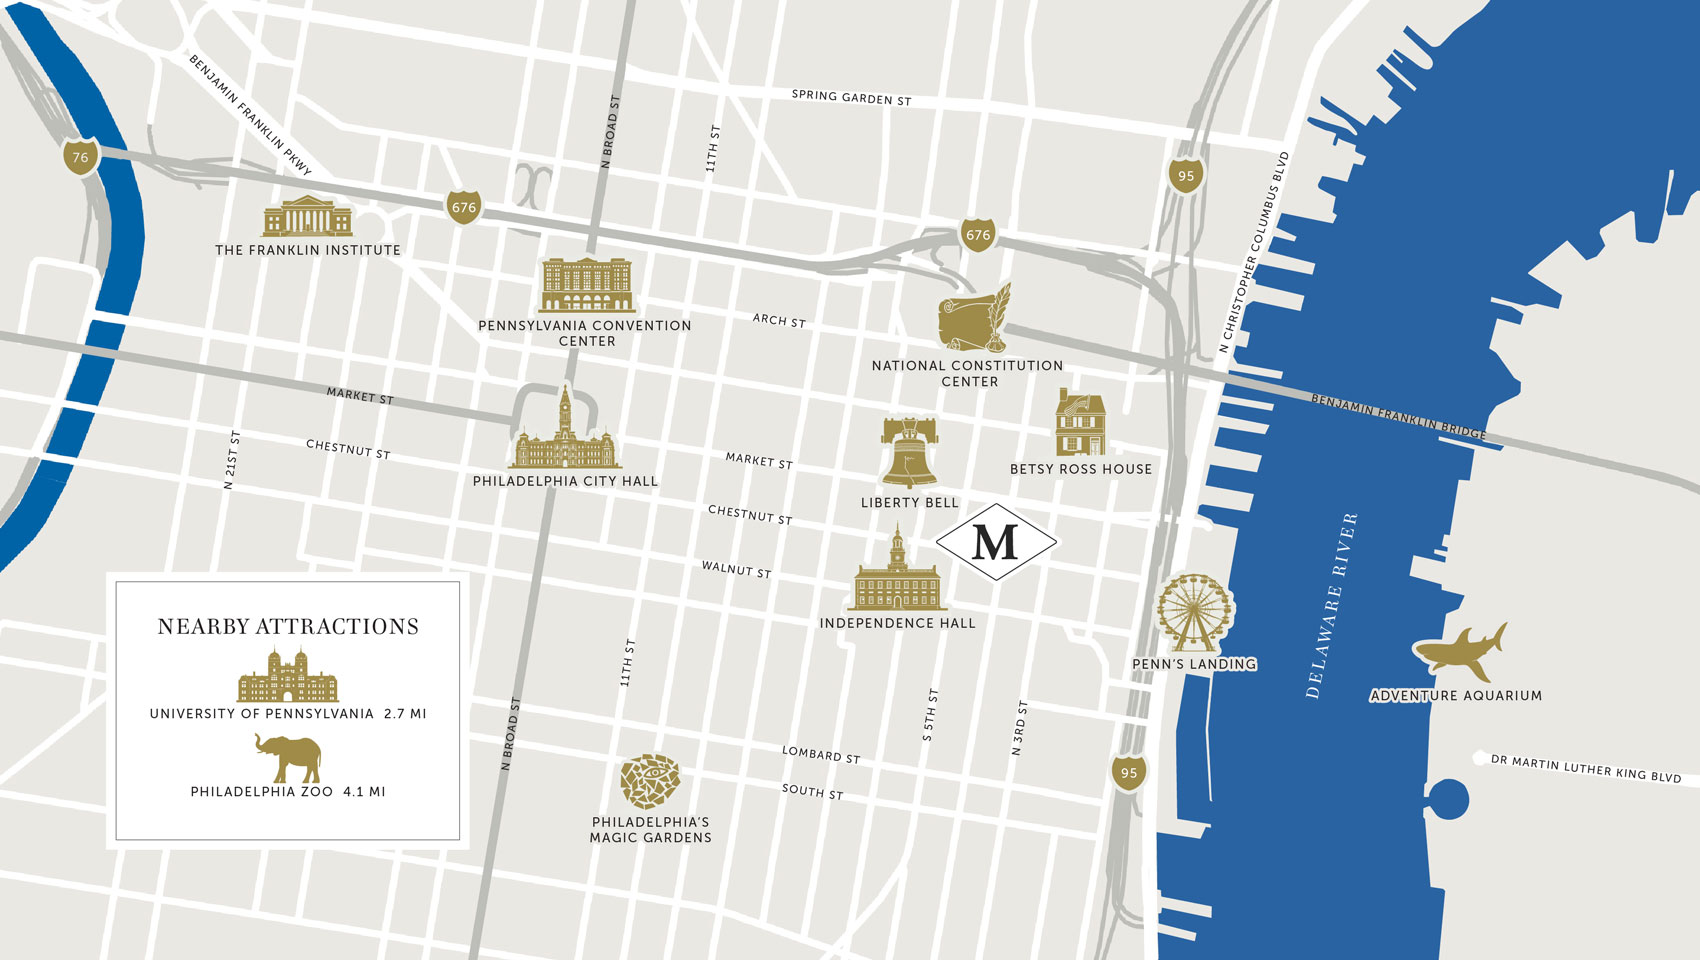Click the Liberty Bell icon
This screenshot has width=1700, height=960.
[909, 453]
